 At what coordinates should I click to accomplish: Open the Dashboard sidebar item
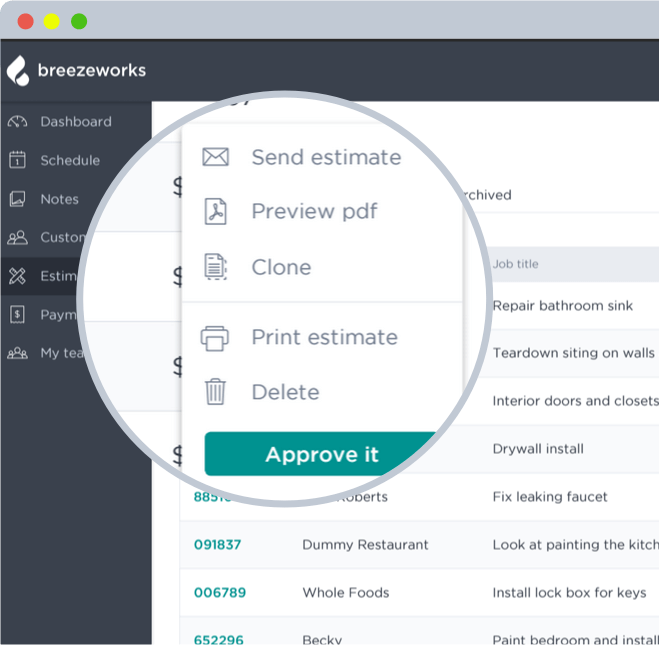point(76,122)
